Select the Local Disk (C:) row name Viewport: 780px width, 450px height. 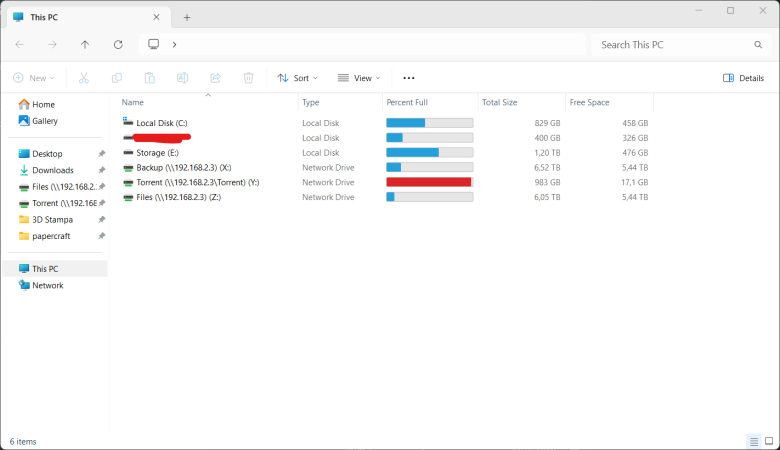162,123
